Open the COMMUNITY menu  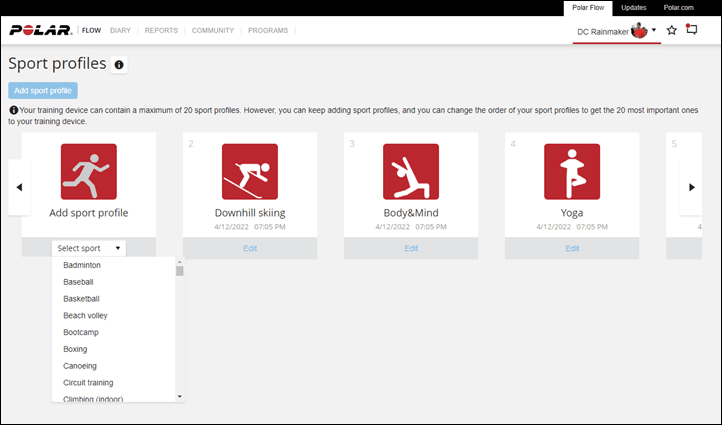click(x=213, y=30)
